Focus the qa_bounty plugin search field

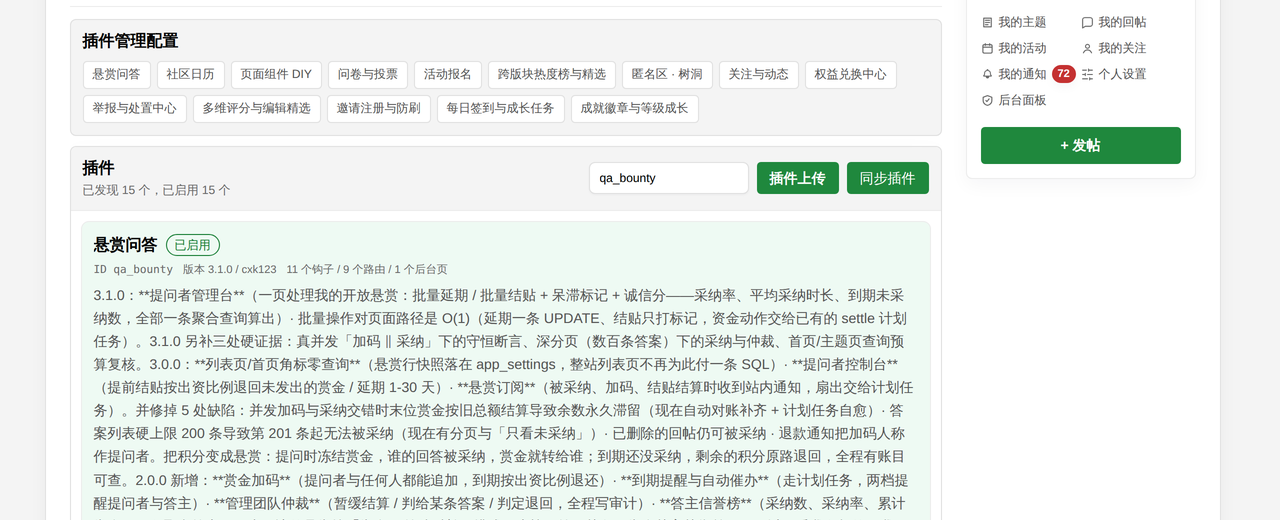pos(668,178)
